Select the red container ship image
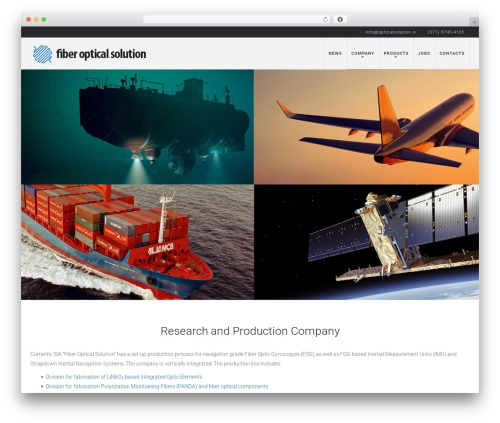The height and width of the screenshot is (423, 500). (x=137, y=242)
